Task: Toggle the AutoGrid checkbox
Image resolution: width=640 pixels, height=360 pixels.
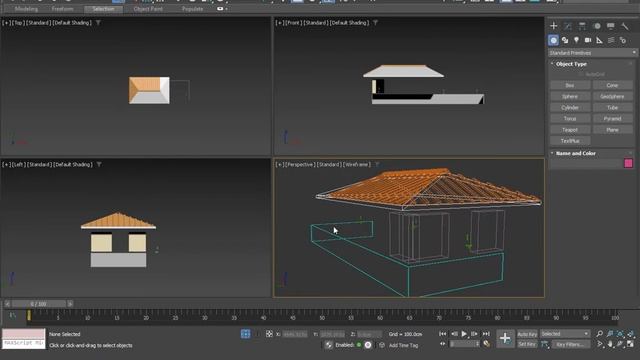Action: coord(582,74)
